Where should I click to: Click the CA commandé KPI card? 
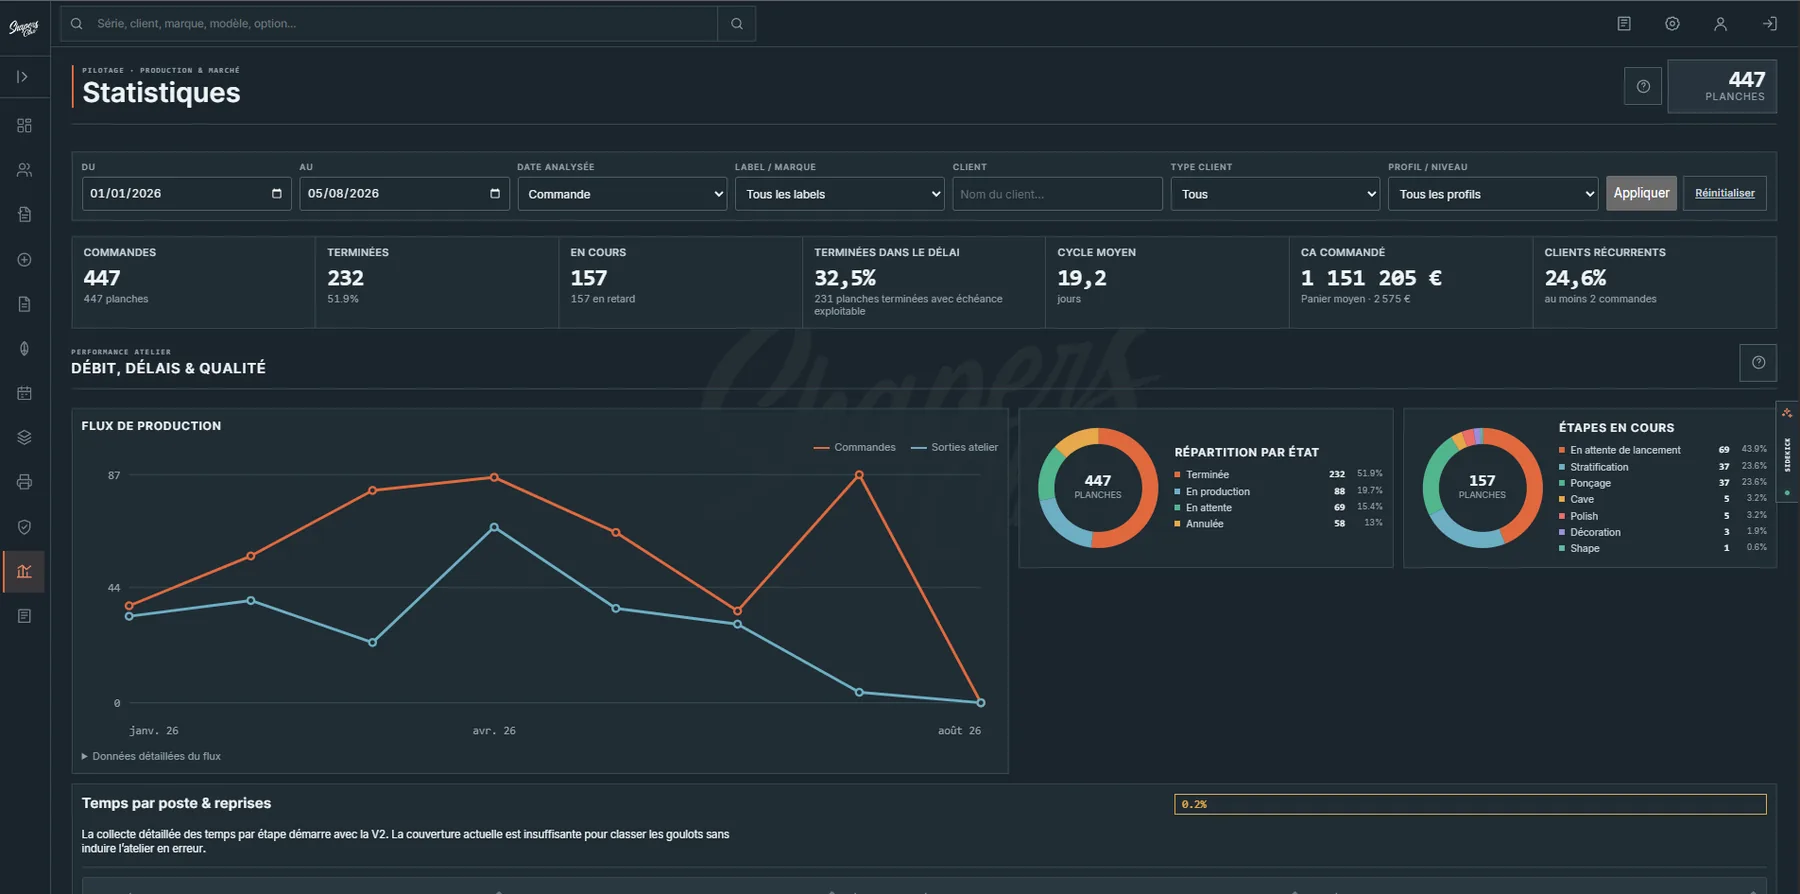click(x=1411, y=282)
